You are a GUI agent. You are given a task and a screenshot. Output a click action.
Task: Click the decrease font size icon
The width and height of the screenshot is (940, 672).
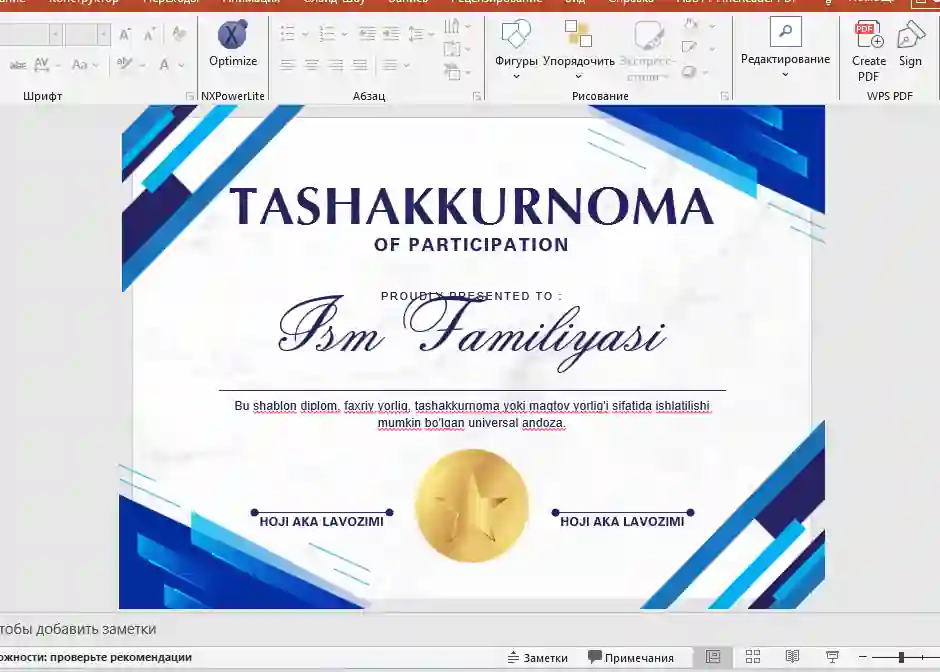[x=149, y=34]
